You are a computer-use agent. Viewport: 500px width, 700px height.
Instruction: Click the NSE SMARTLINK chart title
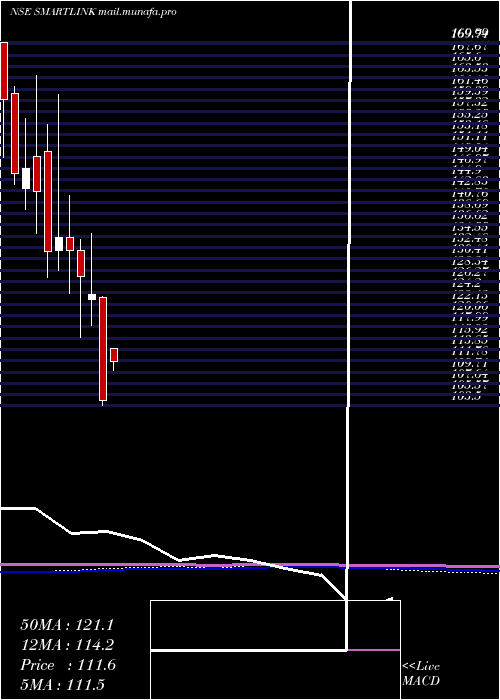point(93,12)
